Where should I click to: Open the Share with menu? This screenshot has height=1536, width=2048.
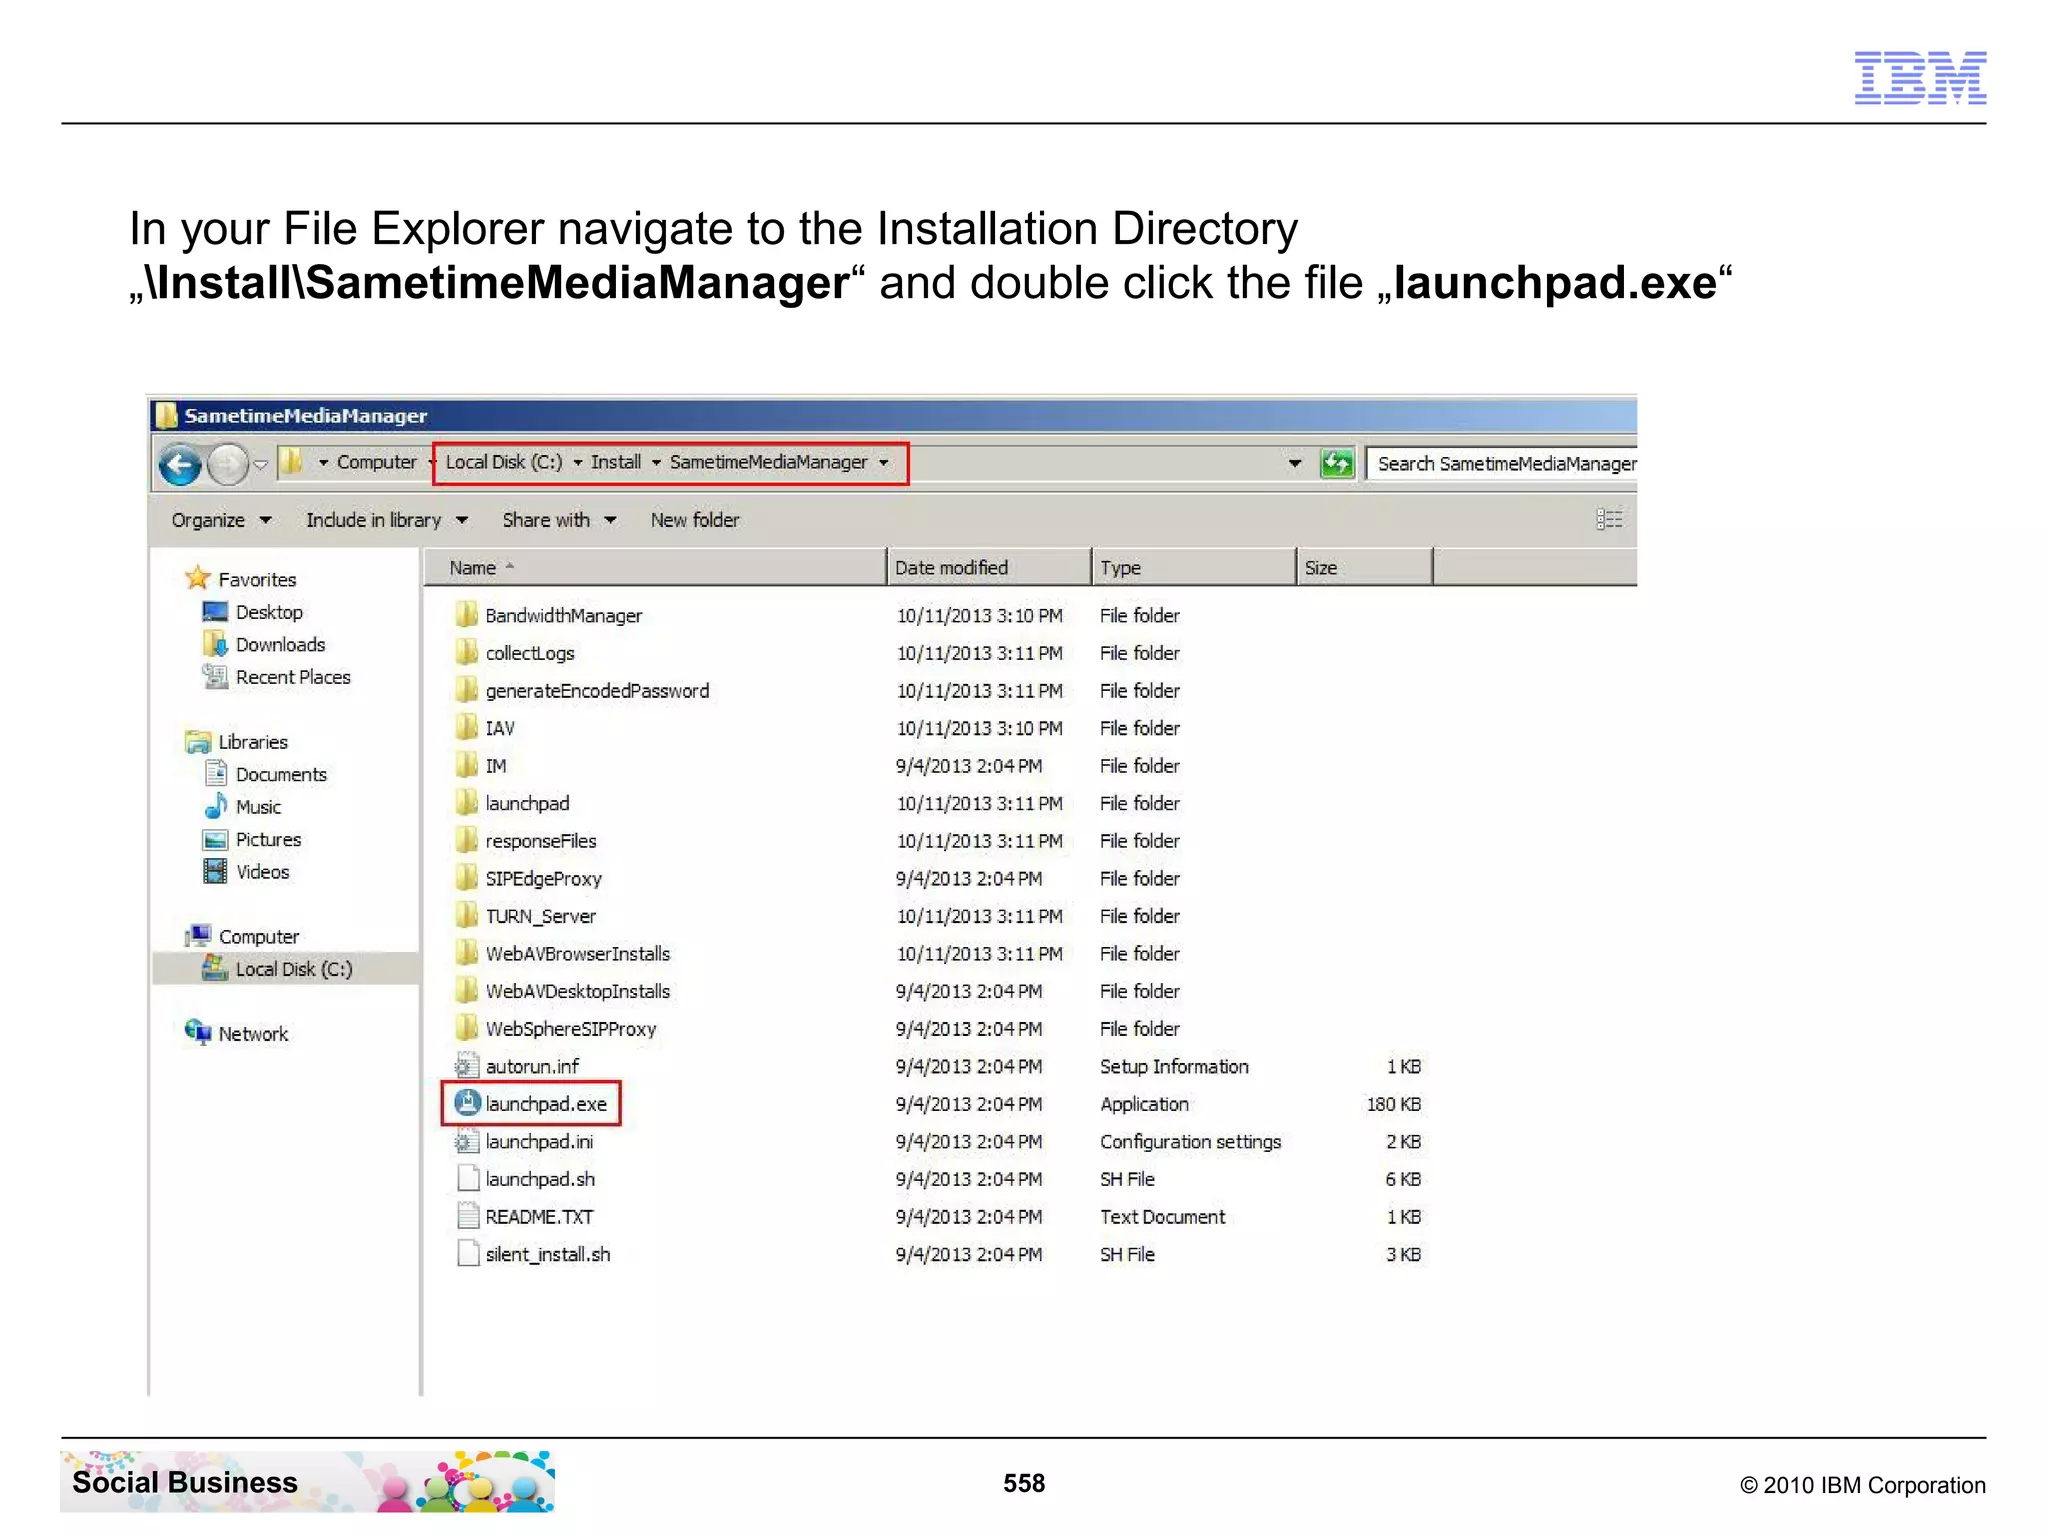click(x=559, y=520)
